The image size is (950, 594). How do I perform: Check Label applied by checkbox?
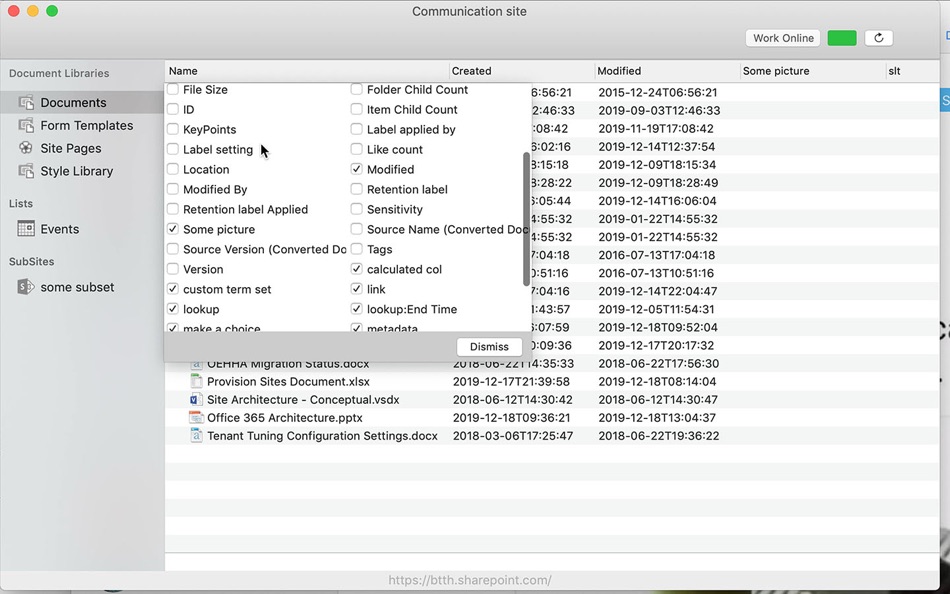click(x=356, y=129)
